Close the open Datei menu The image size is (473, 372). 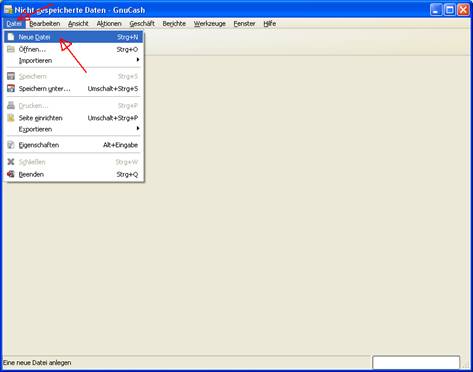[14, 24]
